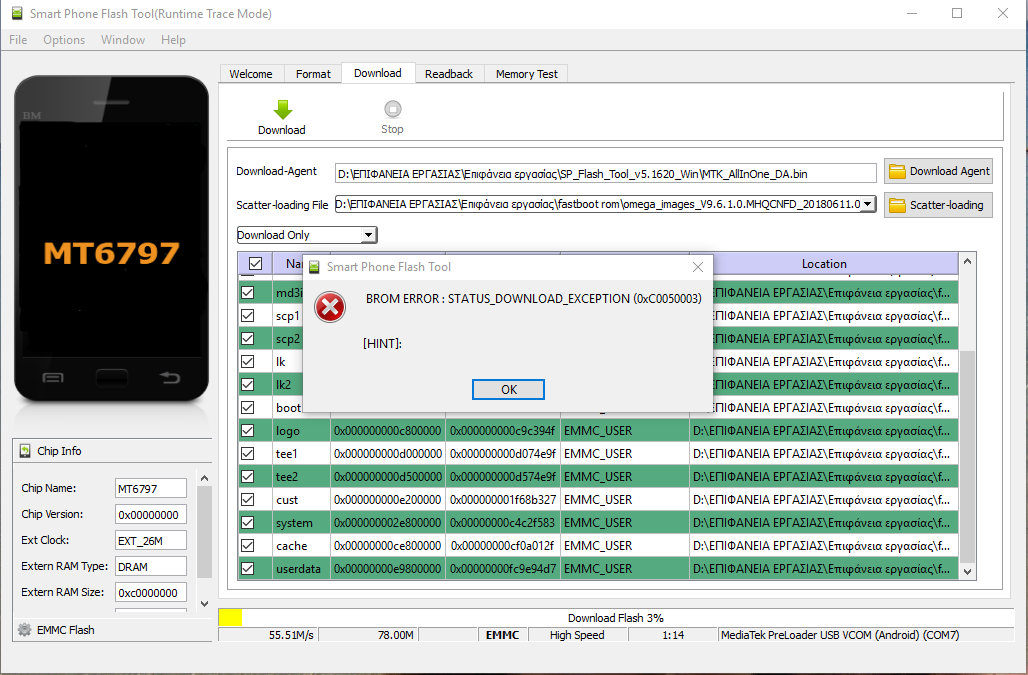This screenshot has height=675, width=1028.
Task: Click the Scatter-loading folder icon
Action: click(x=897, y=205)
